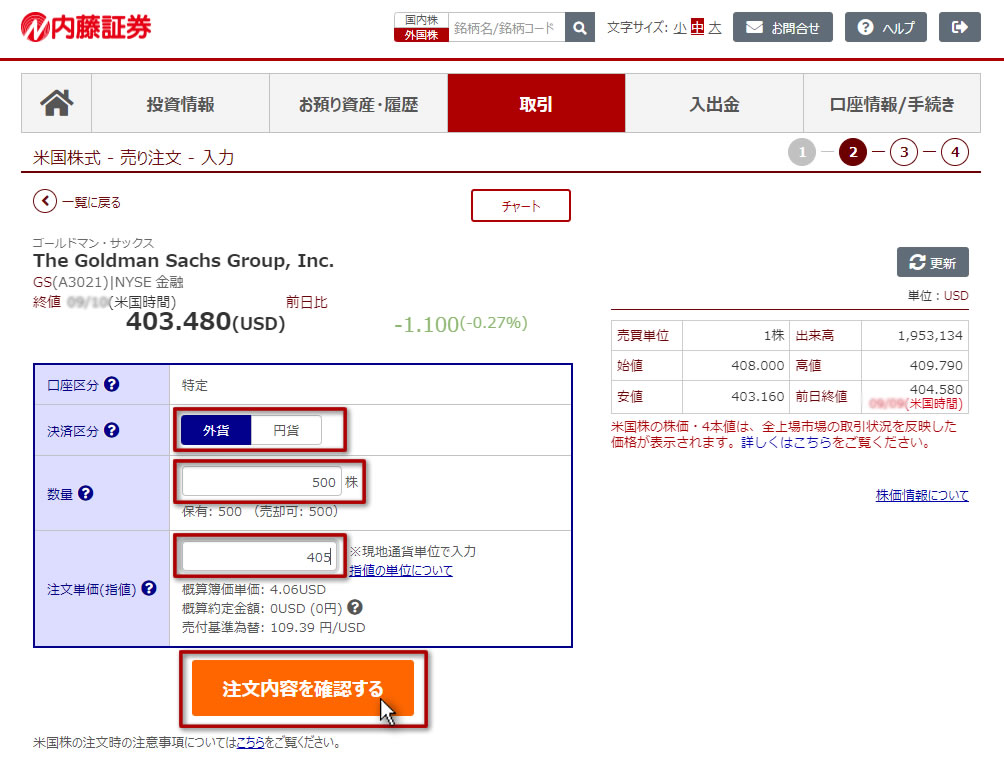The width and height of the screenshot is (1004, 767).
Task: Click the 一覧に戻る text link
Action: [x=92, y=202]
